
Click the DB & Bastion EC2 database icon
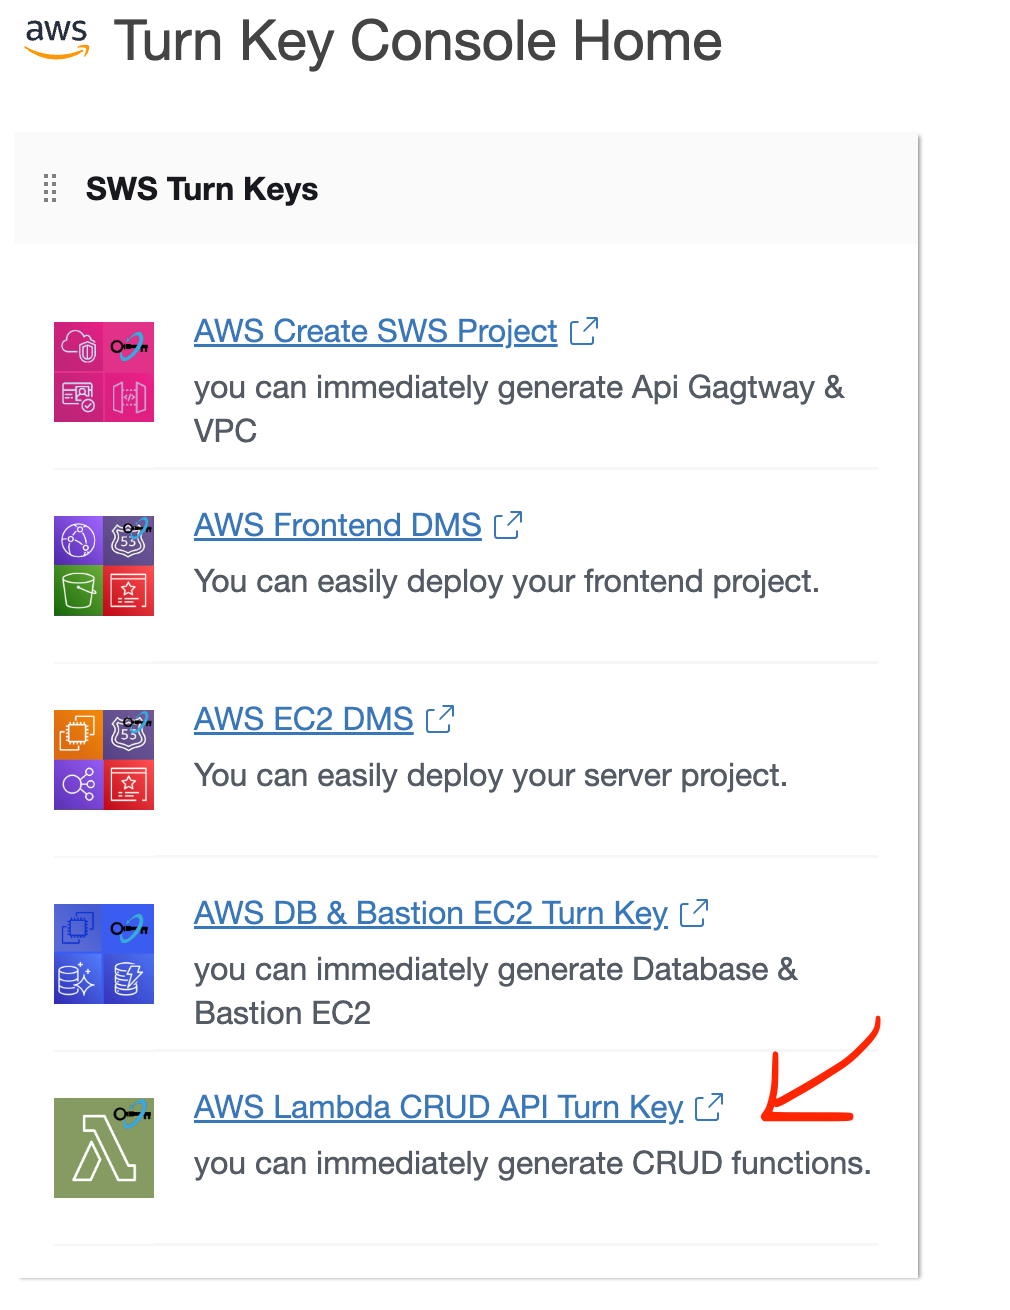pyautogui.click(x=104, y=954)
